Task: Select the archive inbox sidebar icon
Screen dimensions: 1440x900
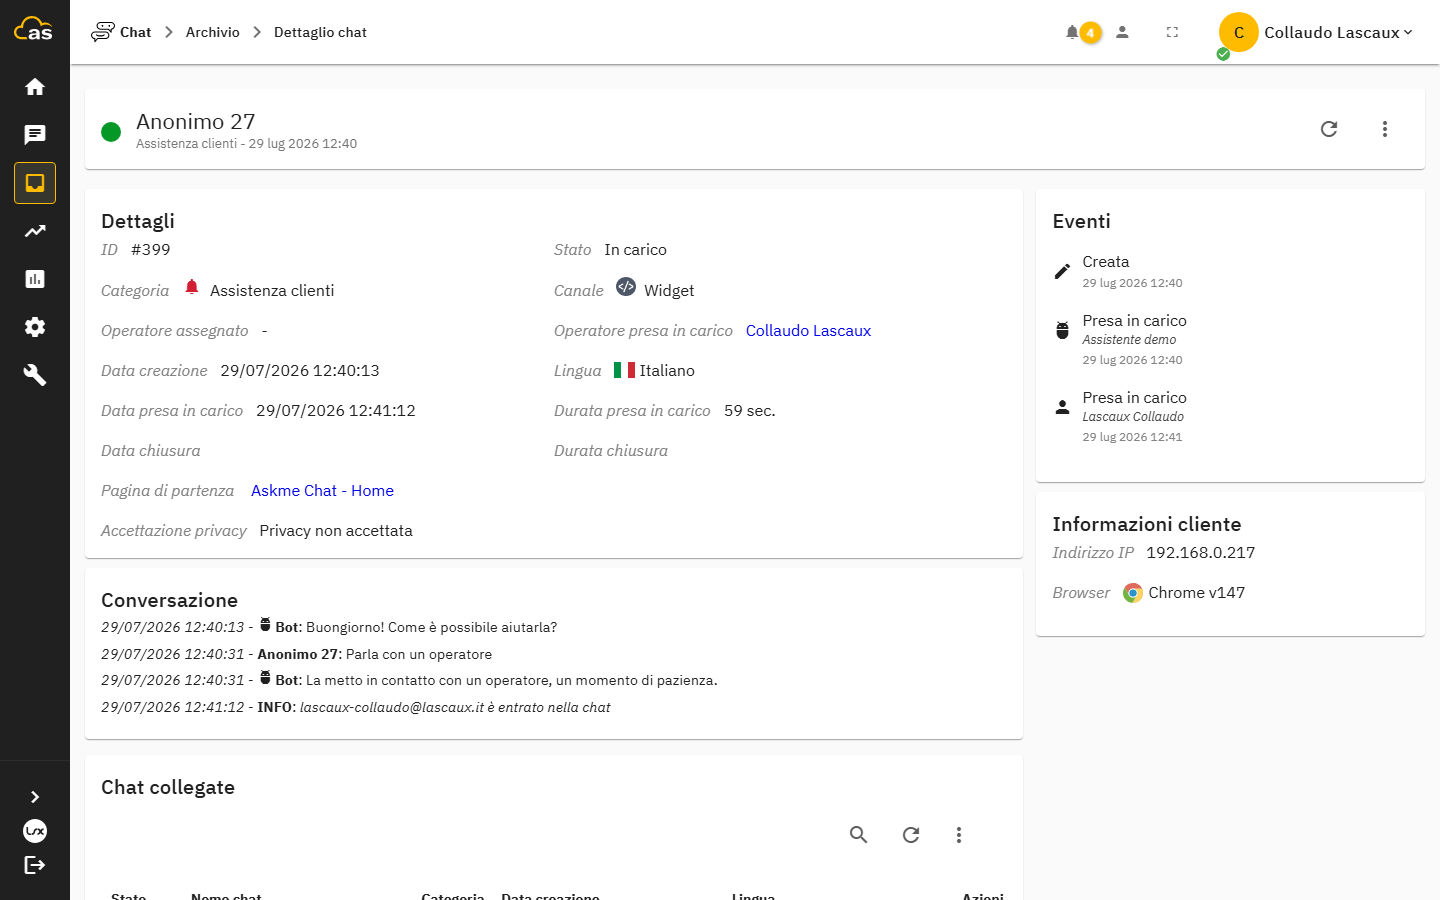Action: point(35,183)
